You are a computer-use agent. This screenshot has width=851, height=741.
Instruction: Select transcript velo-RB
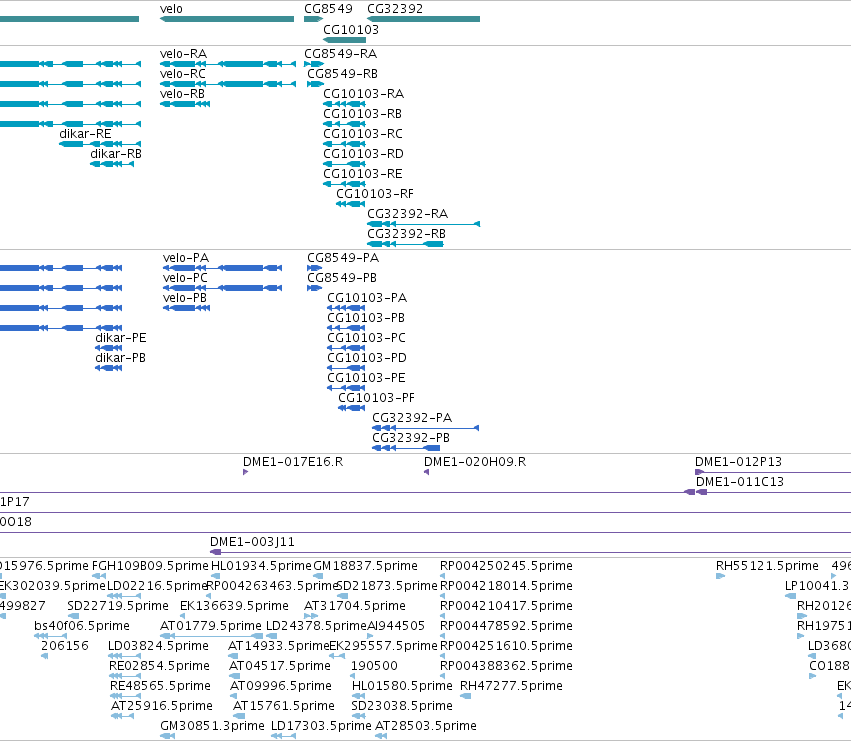[182, 94]
